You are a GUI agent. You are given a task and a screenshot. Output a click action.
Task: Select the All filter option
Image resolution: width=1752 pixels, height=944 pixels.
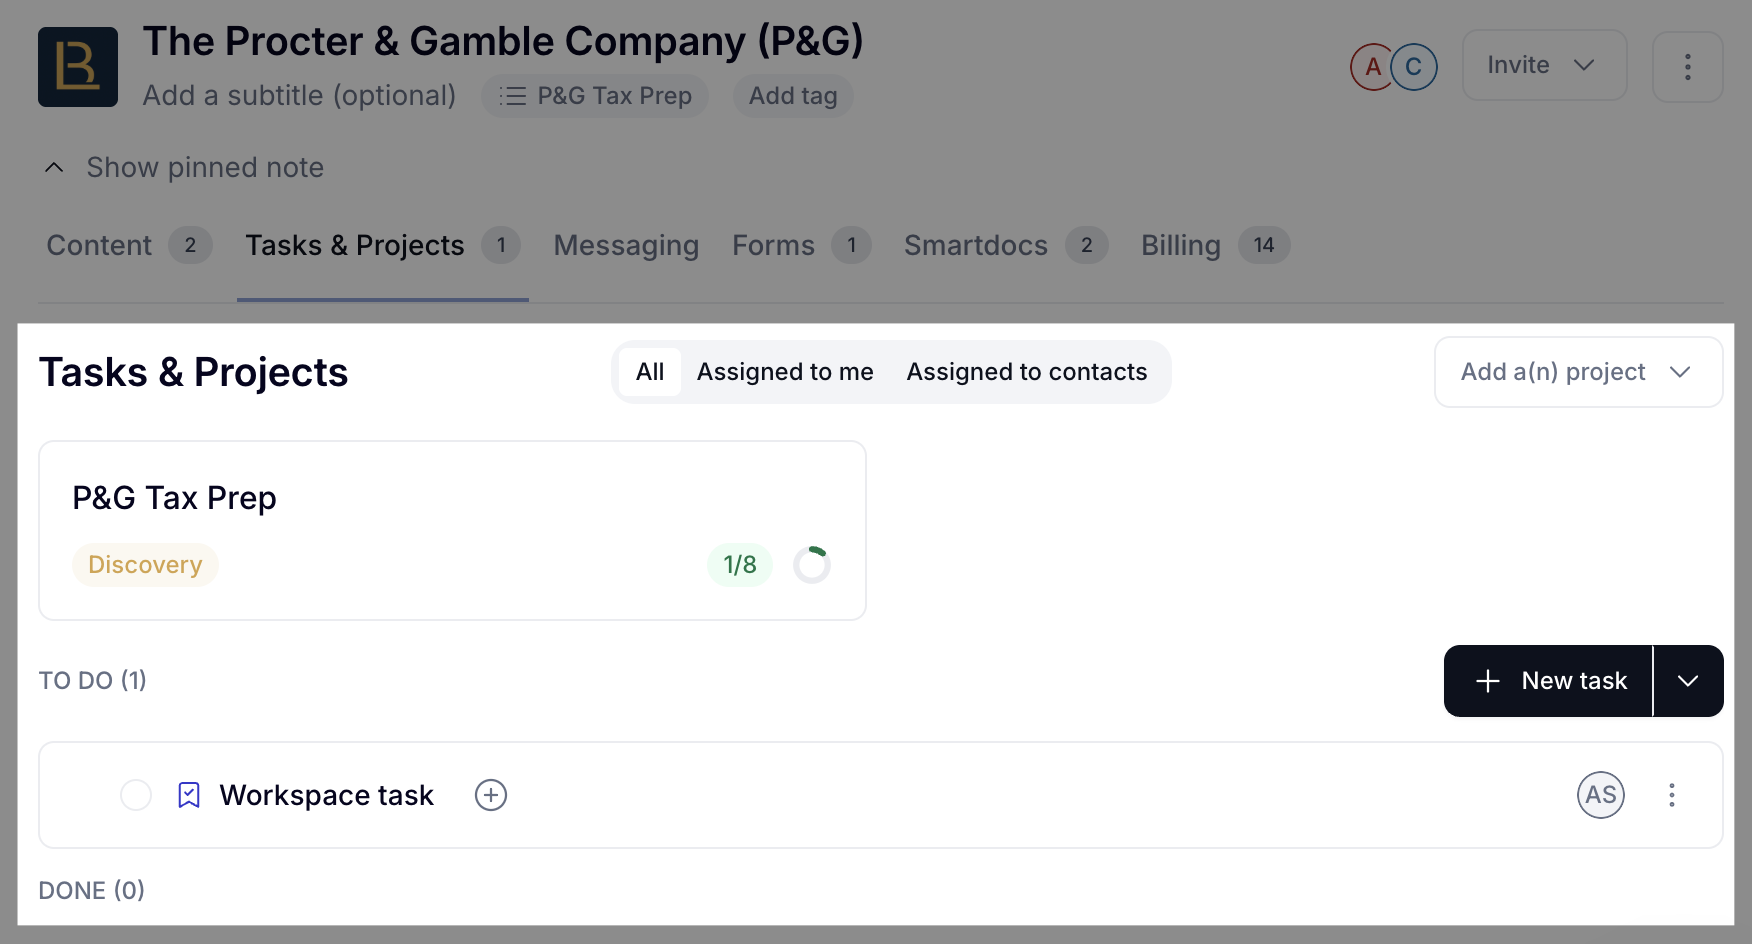(650, 372)
